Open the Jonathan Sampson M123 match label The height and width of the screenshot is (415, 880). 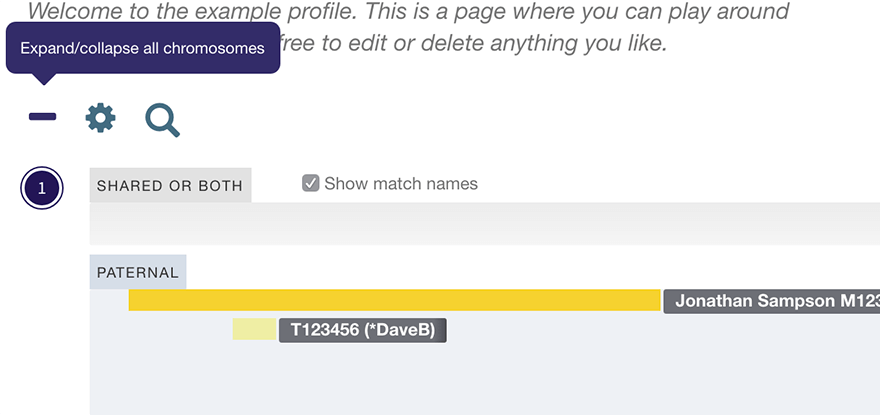click(772, 300)
